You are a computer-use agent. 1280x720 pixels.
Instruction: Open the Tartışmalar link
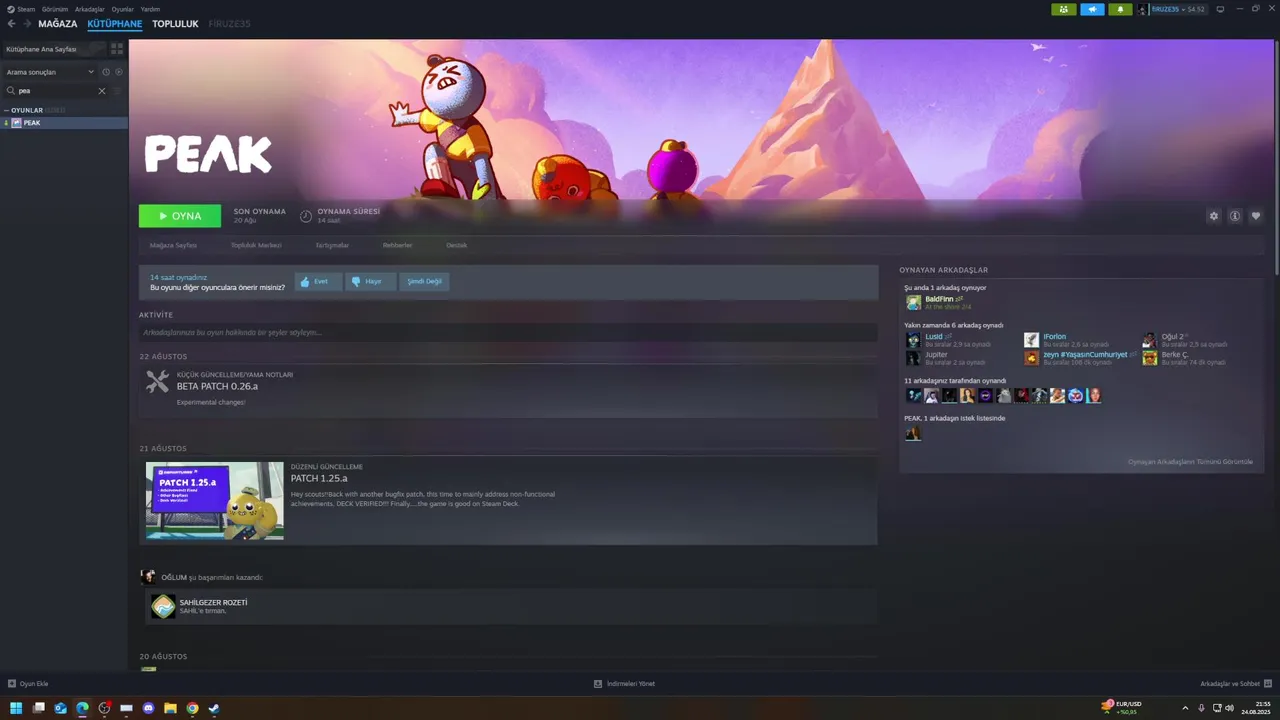tap(332, 245)
